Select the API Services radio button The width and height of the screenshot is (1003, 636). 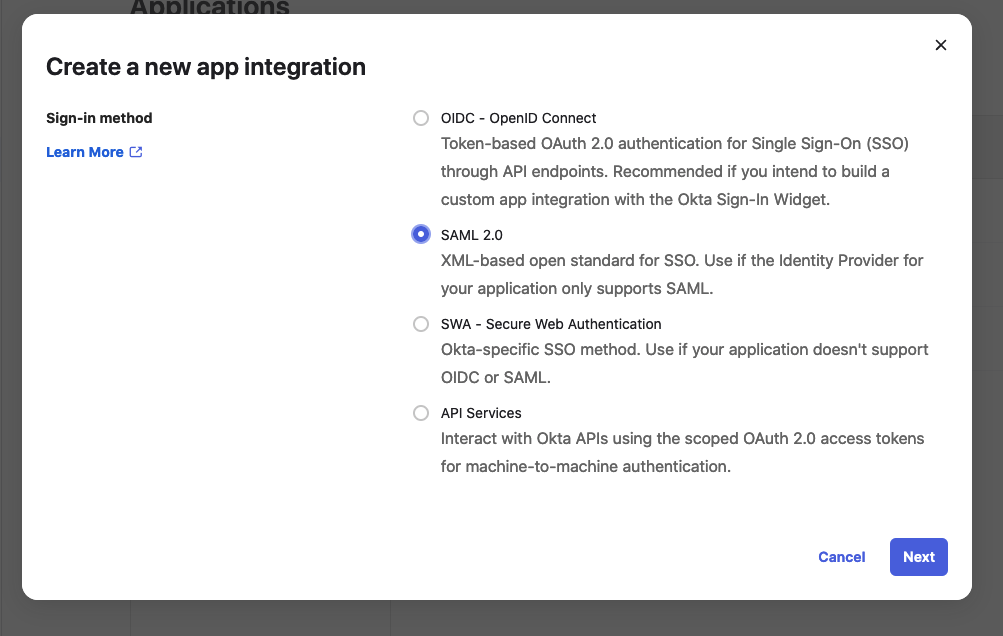point(421,413)
